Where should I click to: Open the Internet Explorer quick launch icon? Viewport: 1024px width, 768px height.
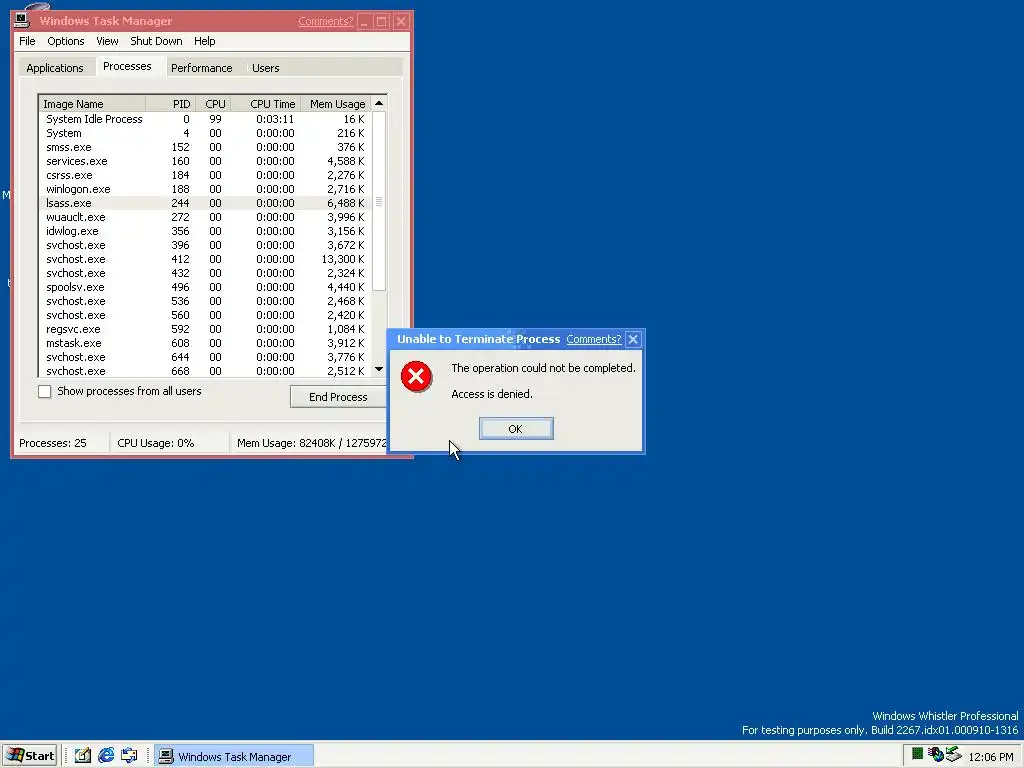106,756
